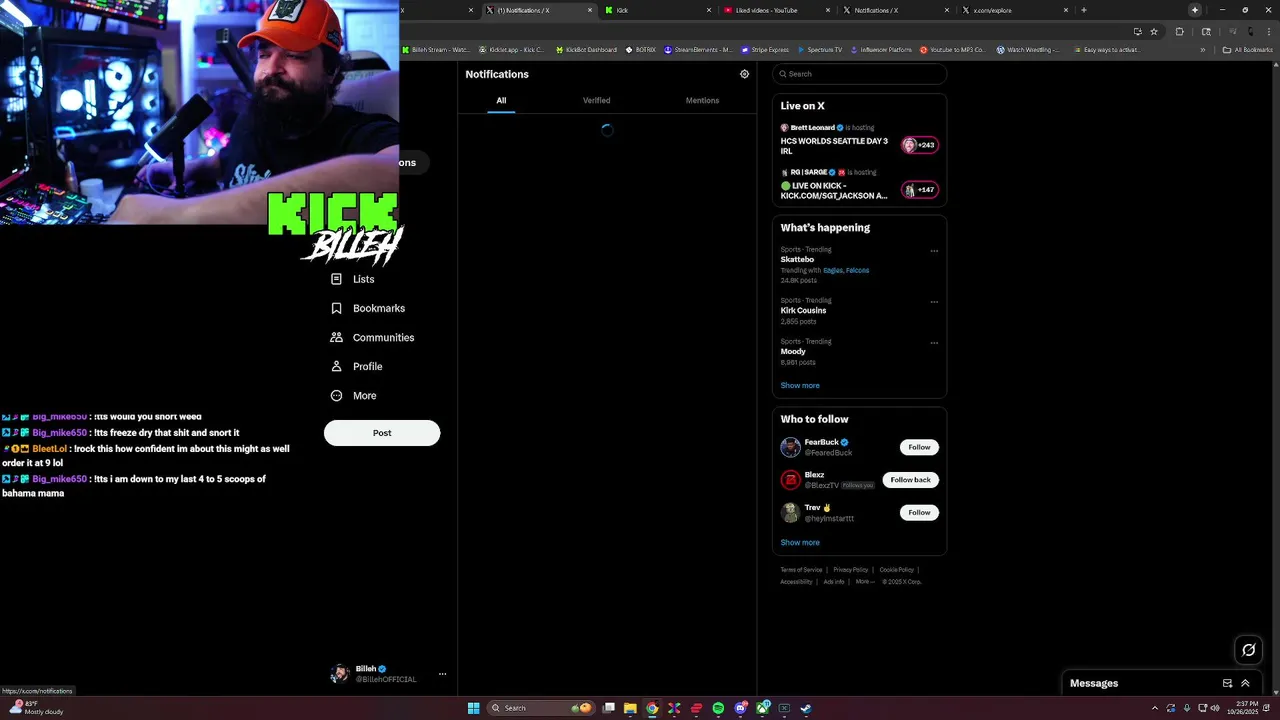Open Terms of Service link
The height and width of the screenshot is (720, 1280).
801,570
